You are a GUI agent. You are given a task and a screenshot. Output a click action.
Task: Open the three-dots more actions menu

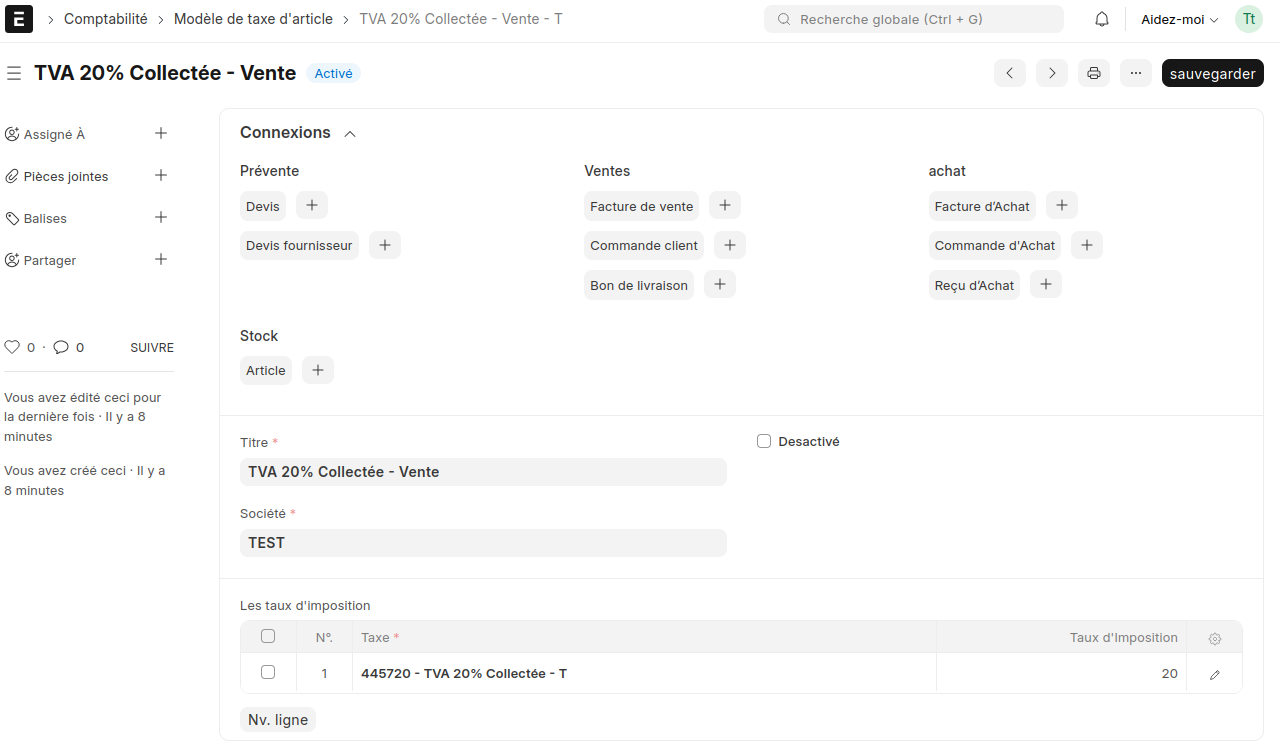coord(1136,73)
